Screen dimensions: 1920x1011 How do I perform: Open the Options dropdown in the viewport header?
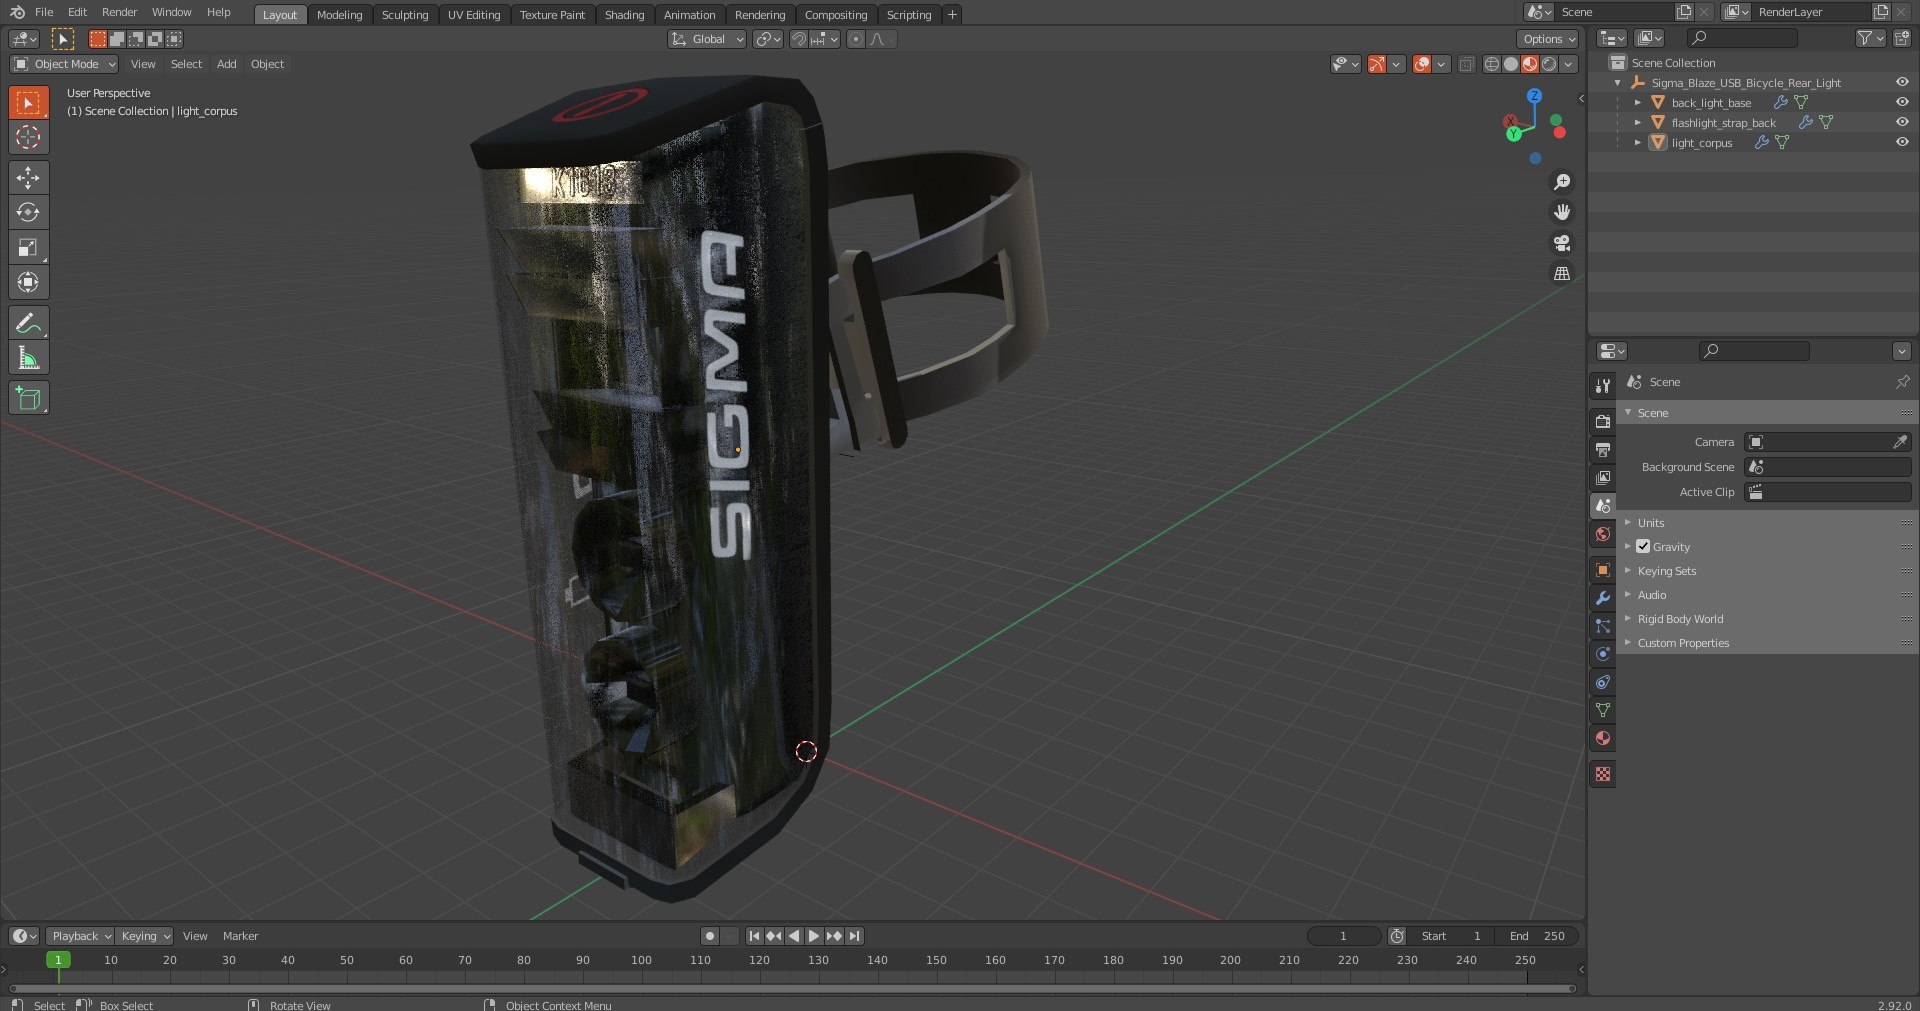[x=1548, y=39]
